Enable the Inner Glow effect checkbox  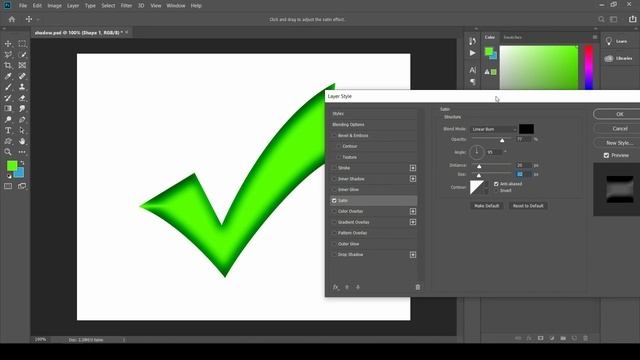(x=334, y=190)
